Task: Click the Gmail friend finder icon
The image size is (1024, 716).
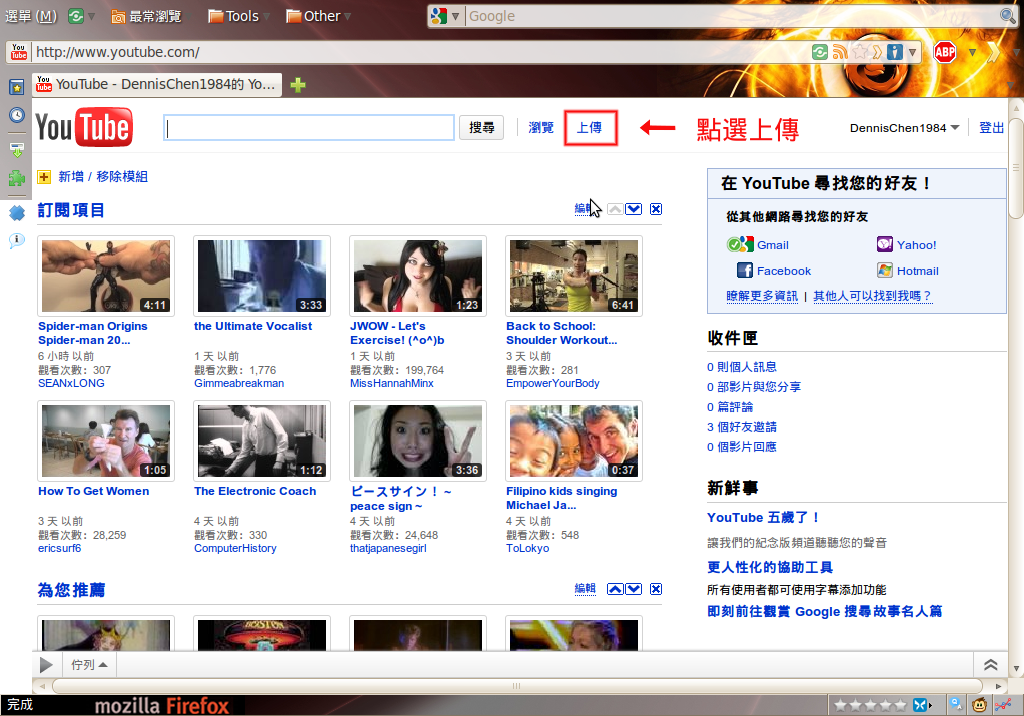Action: coord(740,244)
